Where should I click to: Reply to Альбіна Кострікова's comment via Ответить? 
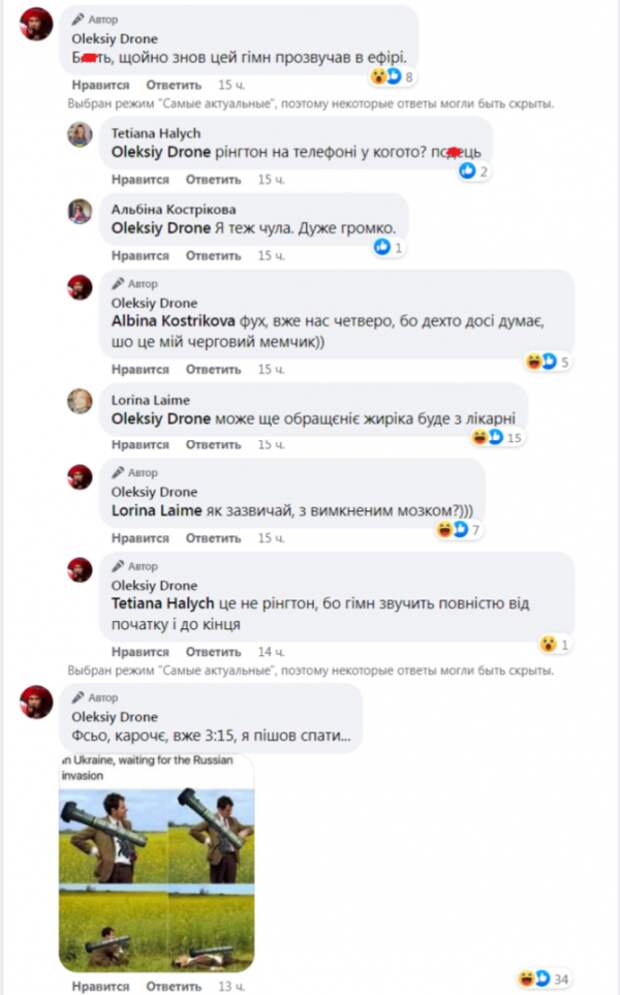click(213, 256)
